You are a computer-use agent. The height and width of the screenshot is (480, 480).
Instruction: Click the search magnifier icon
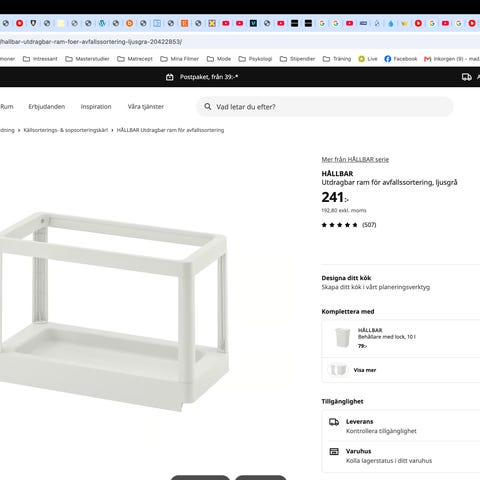click(208, 107)
